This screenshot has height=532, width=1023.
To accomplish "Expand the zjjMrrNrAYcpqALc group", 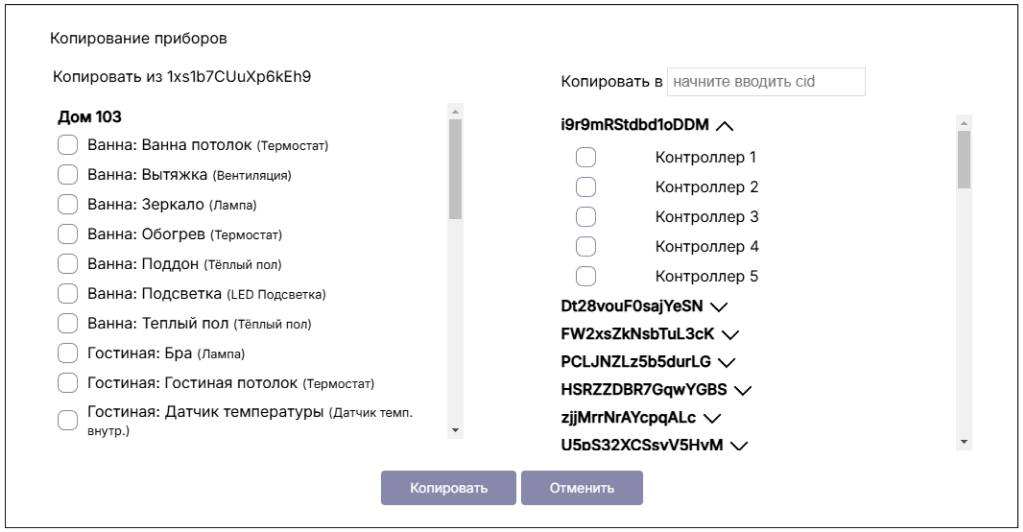I will click(712, 418).
